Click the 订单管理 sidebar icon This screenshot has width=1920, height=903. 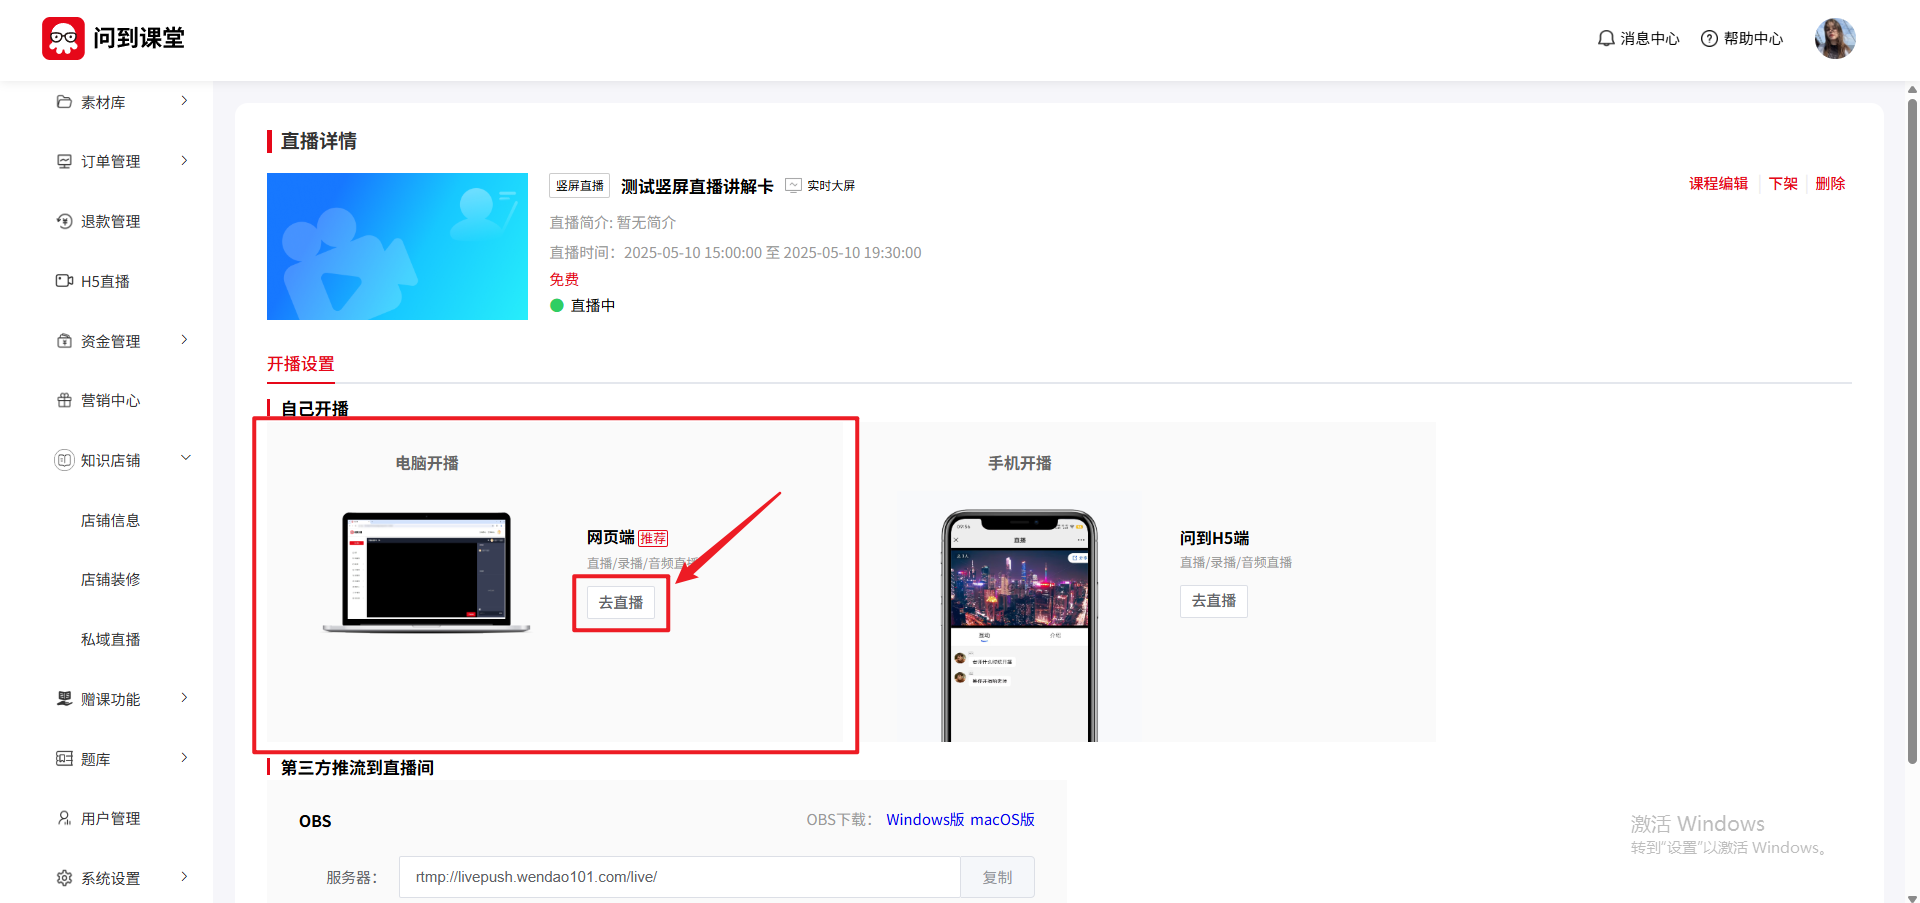64,161
